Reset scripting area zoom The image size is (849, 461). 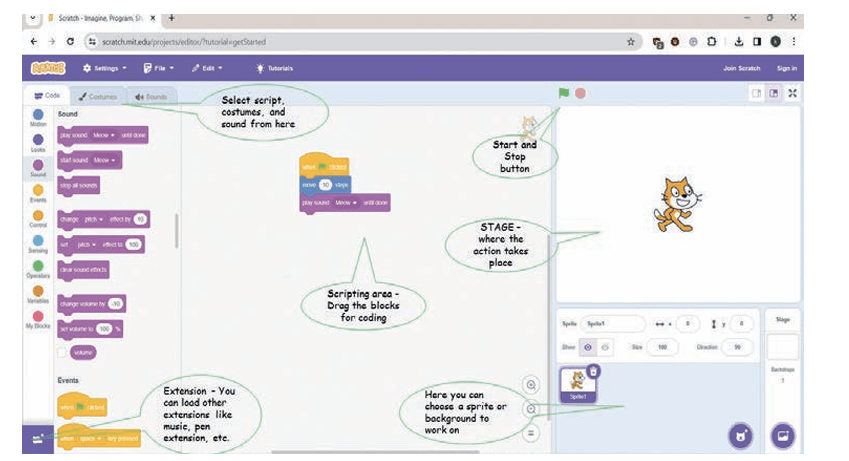pyautogui.click(x=531, y=433)
